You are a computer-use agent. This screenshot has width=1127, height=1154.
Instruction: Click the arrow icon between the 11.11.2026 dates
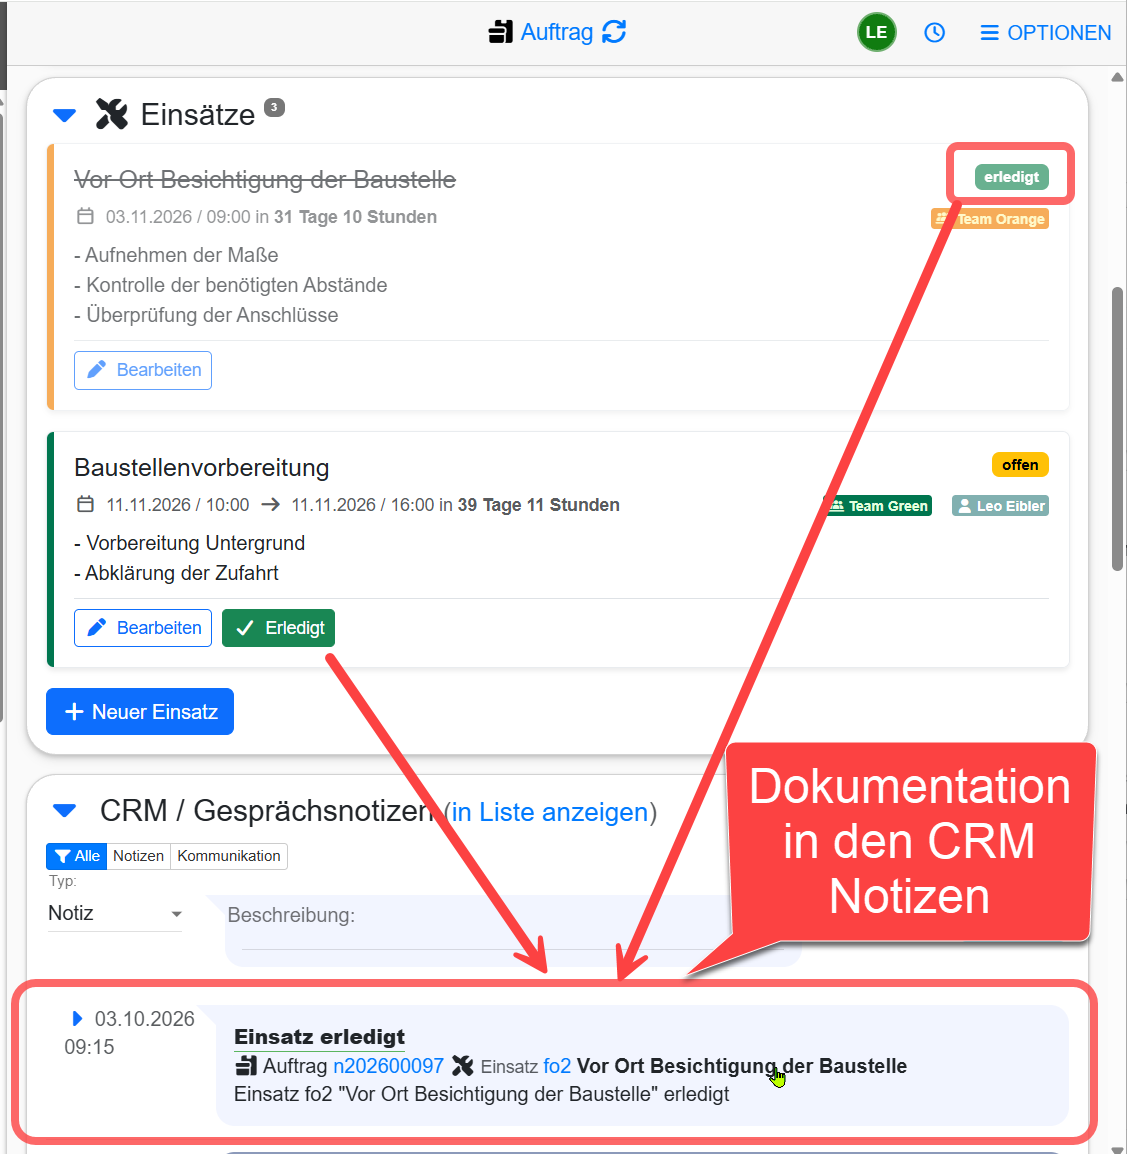(x=270, y=504)
